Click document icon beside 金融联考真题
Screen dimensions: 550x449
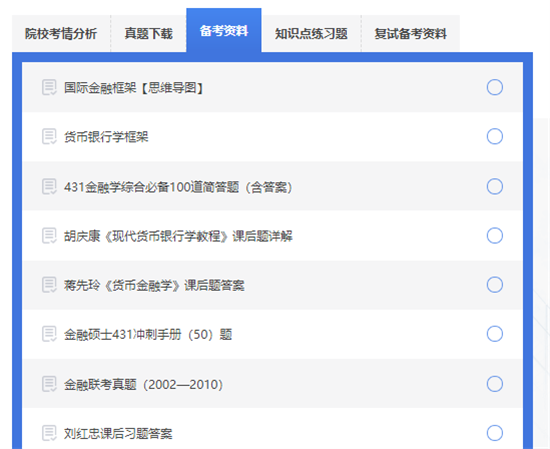point(49,384)
